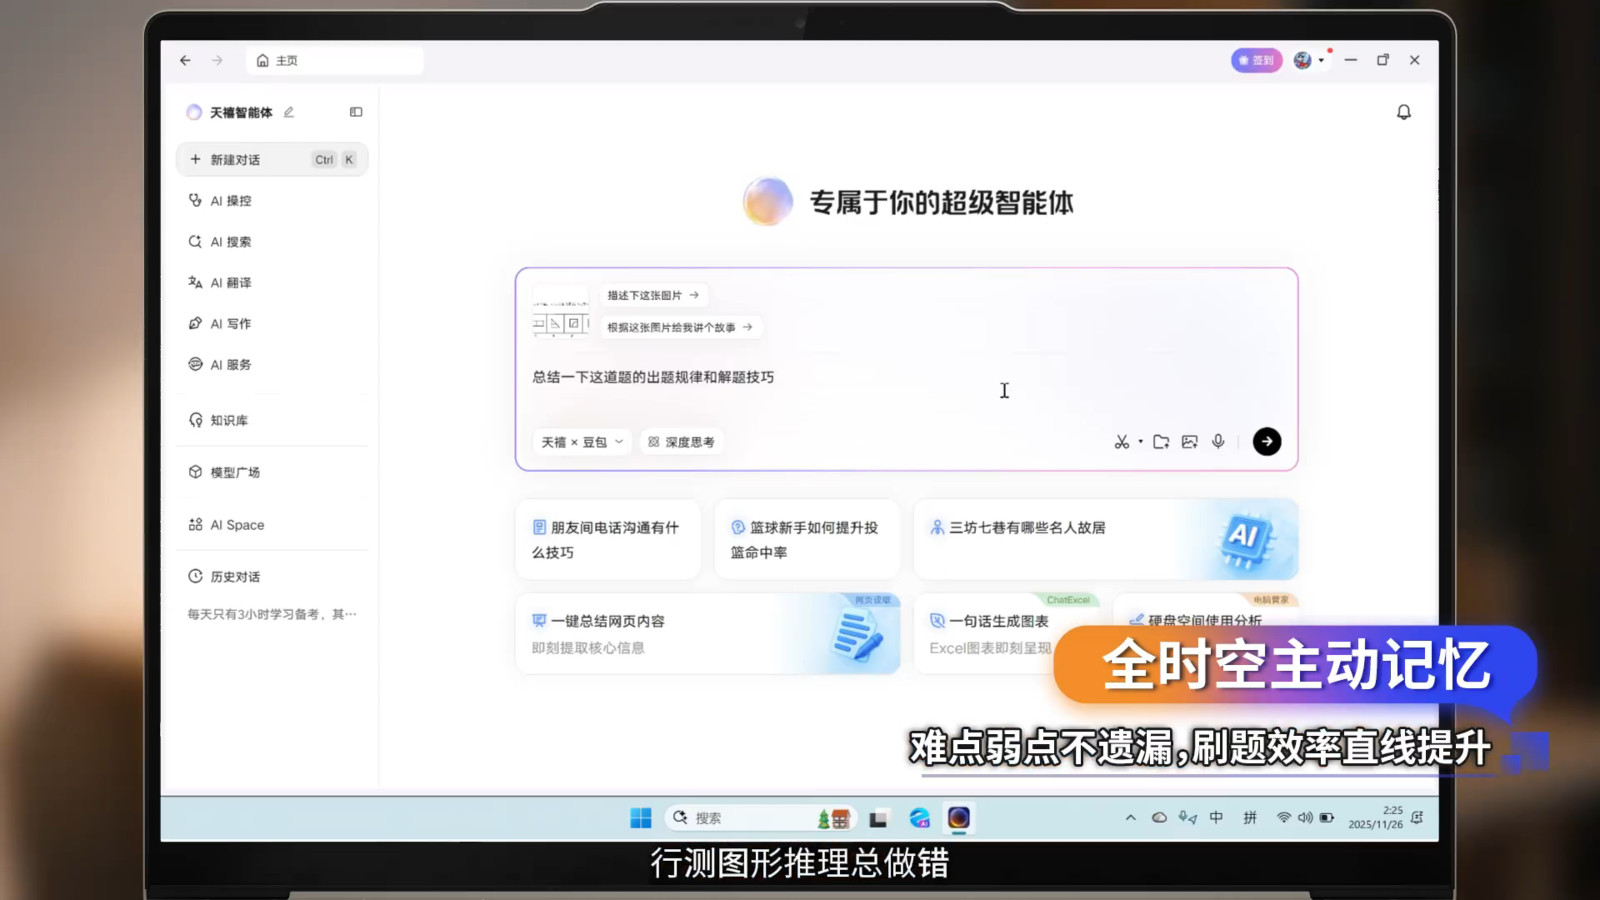Open AI 翻译 in the sidebar

[230, 283]
